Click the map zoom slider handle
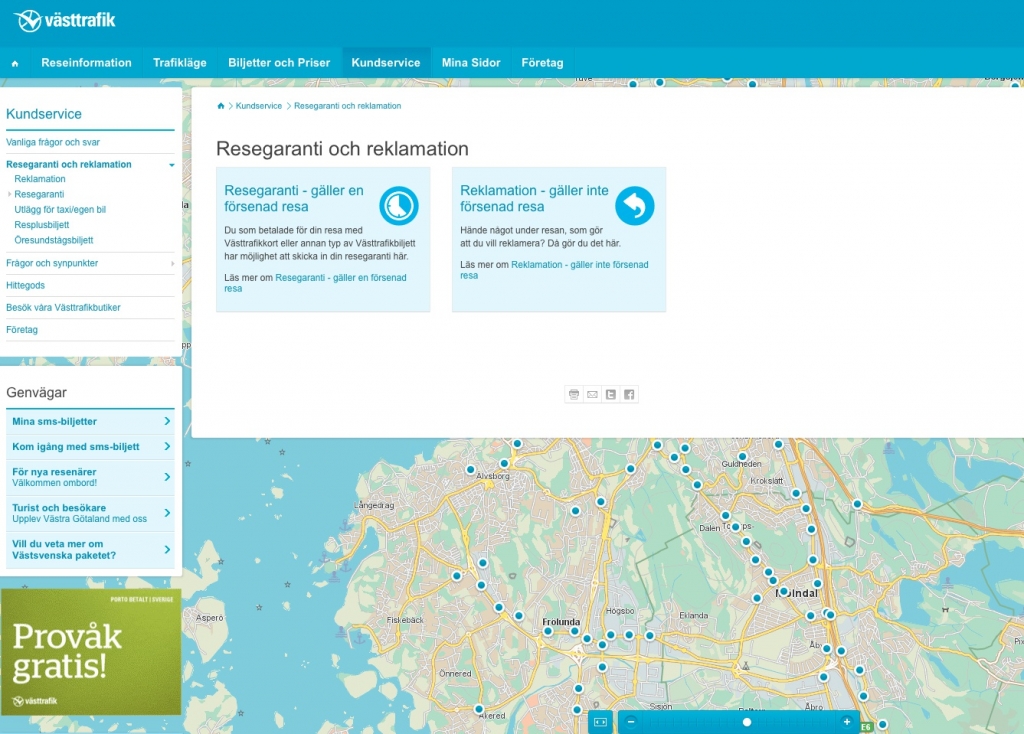The height and width of the screenshot is (734, 1024). [x=747, y=722]
